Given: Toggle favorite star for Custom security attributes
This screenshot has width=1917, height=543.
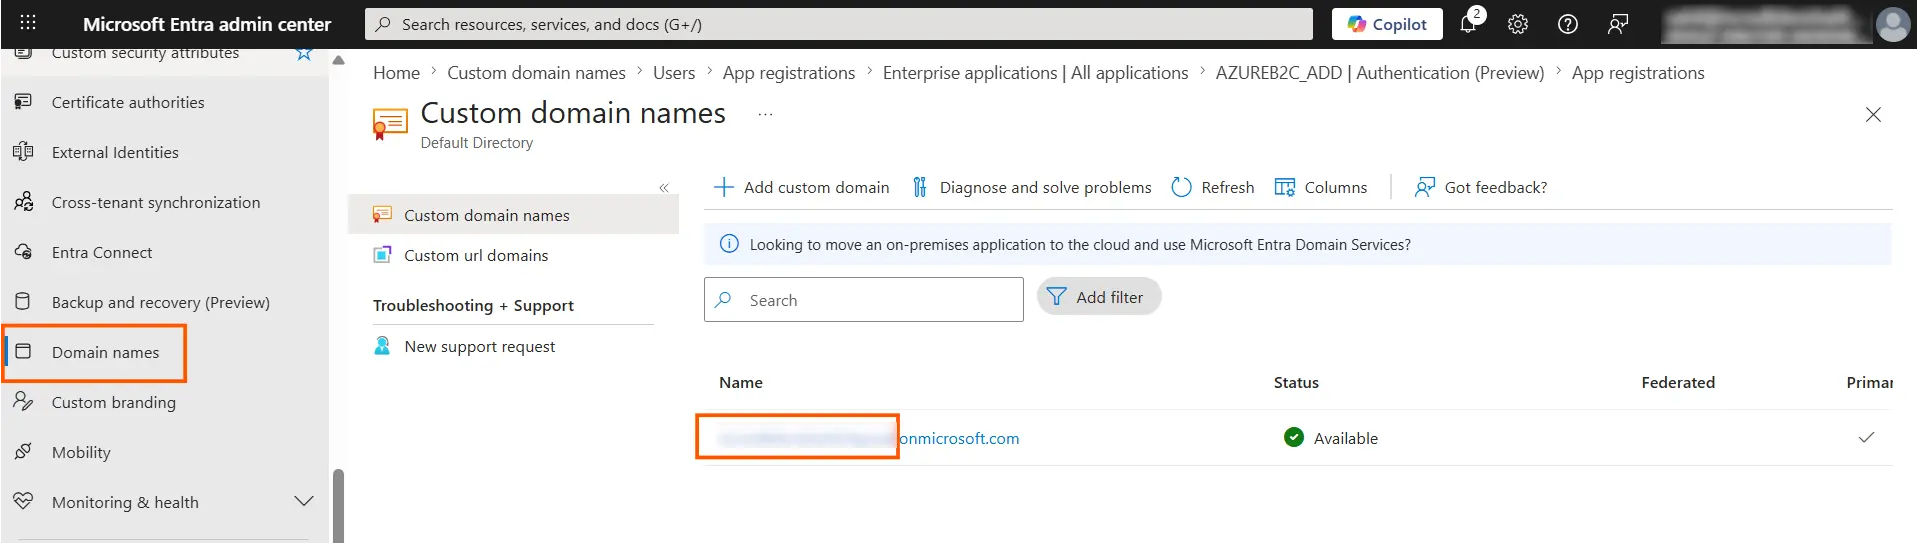Looking at the screenshot, I should tap(304, 53).
